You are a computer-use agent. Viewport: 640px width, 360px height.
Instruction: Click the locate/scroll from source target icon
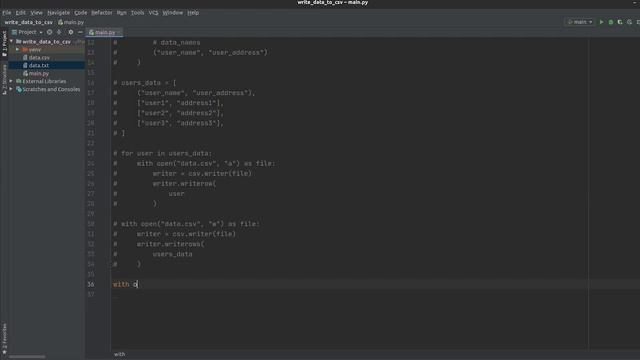click(49, 32)
